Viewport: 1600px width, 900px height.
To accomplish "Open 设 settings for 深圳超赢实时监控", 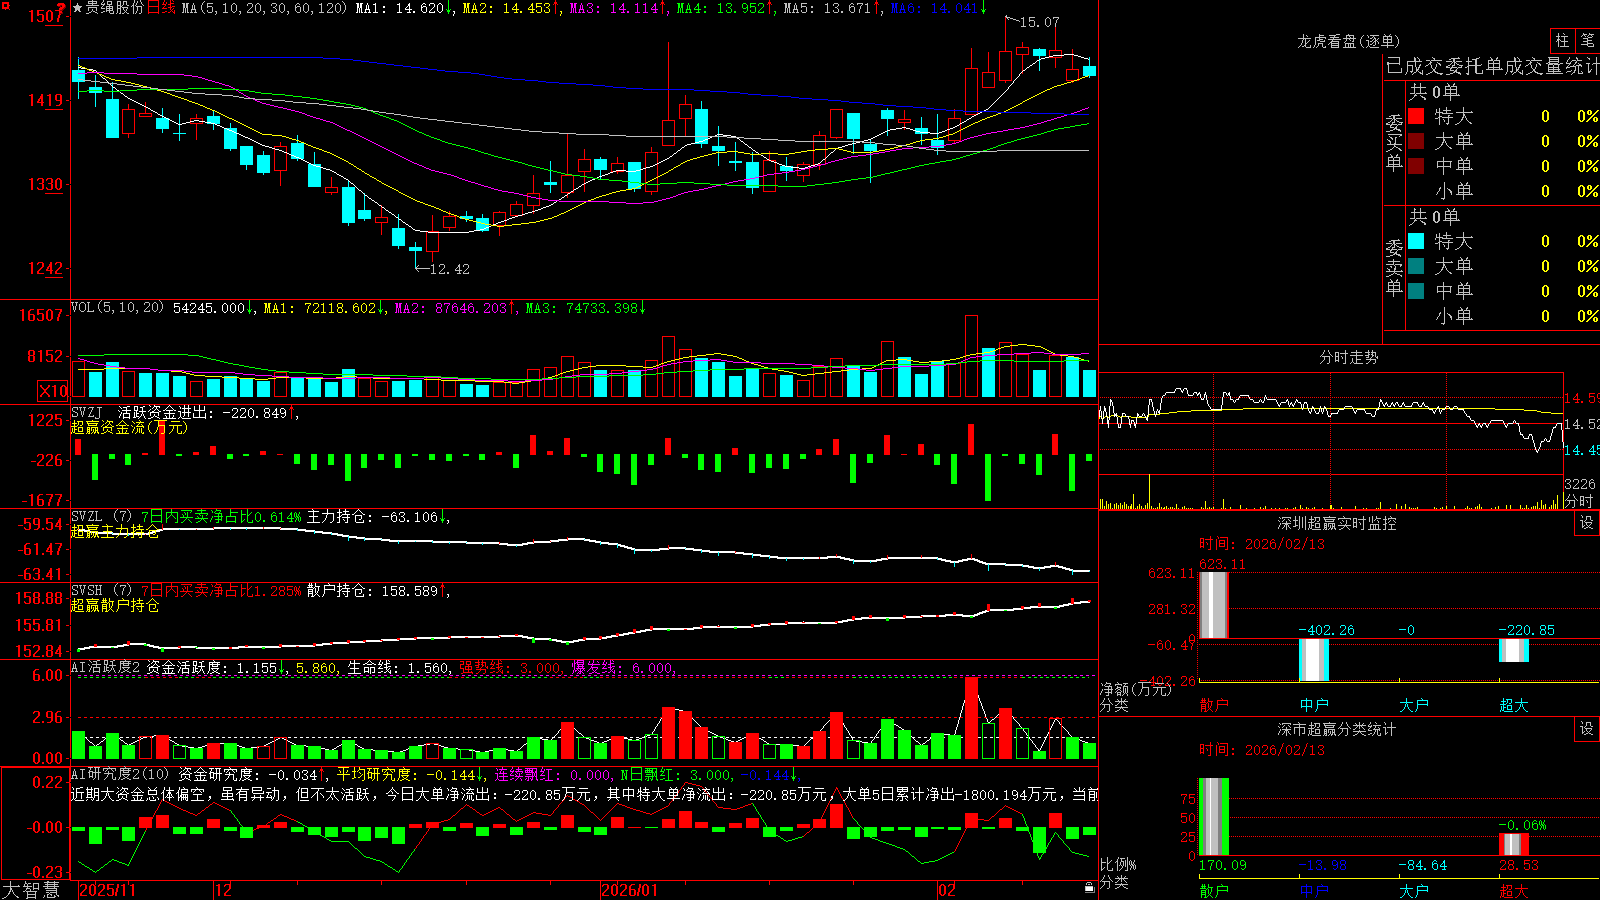I will [x=1587, y=523].
